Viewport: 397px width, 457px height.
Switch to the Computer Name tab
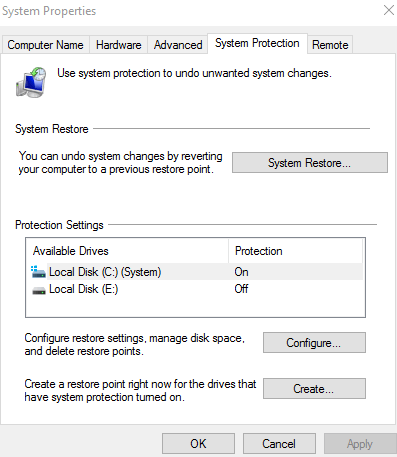click(x=45, y=45)
